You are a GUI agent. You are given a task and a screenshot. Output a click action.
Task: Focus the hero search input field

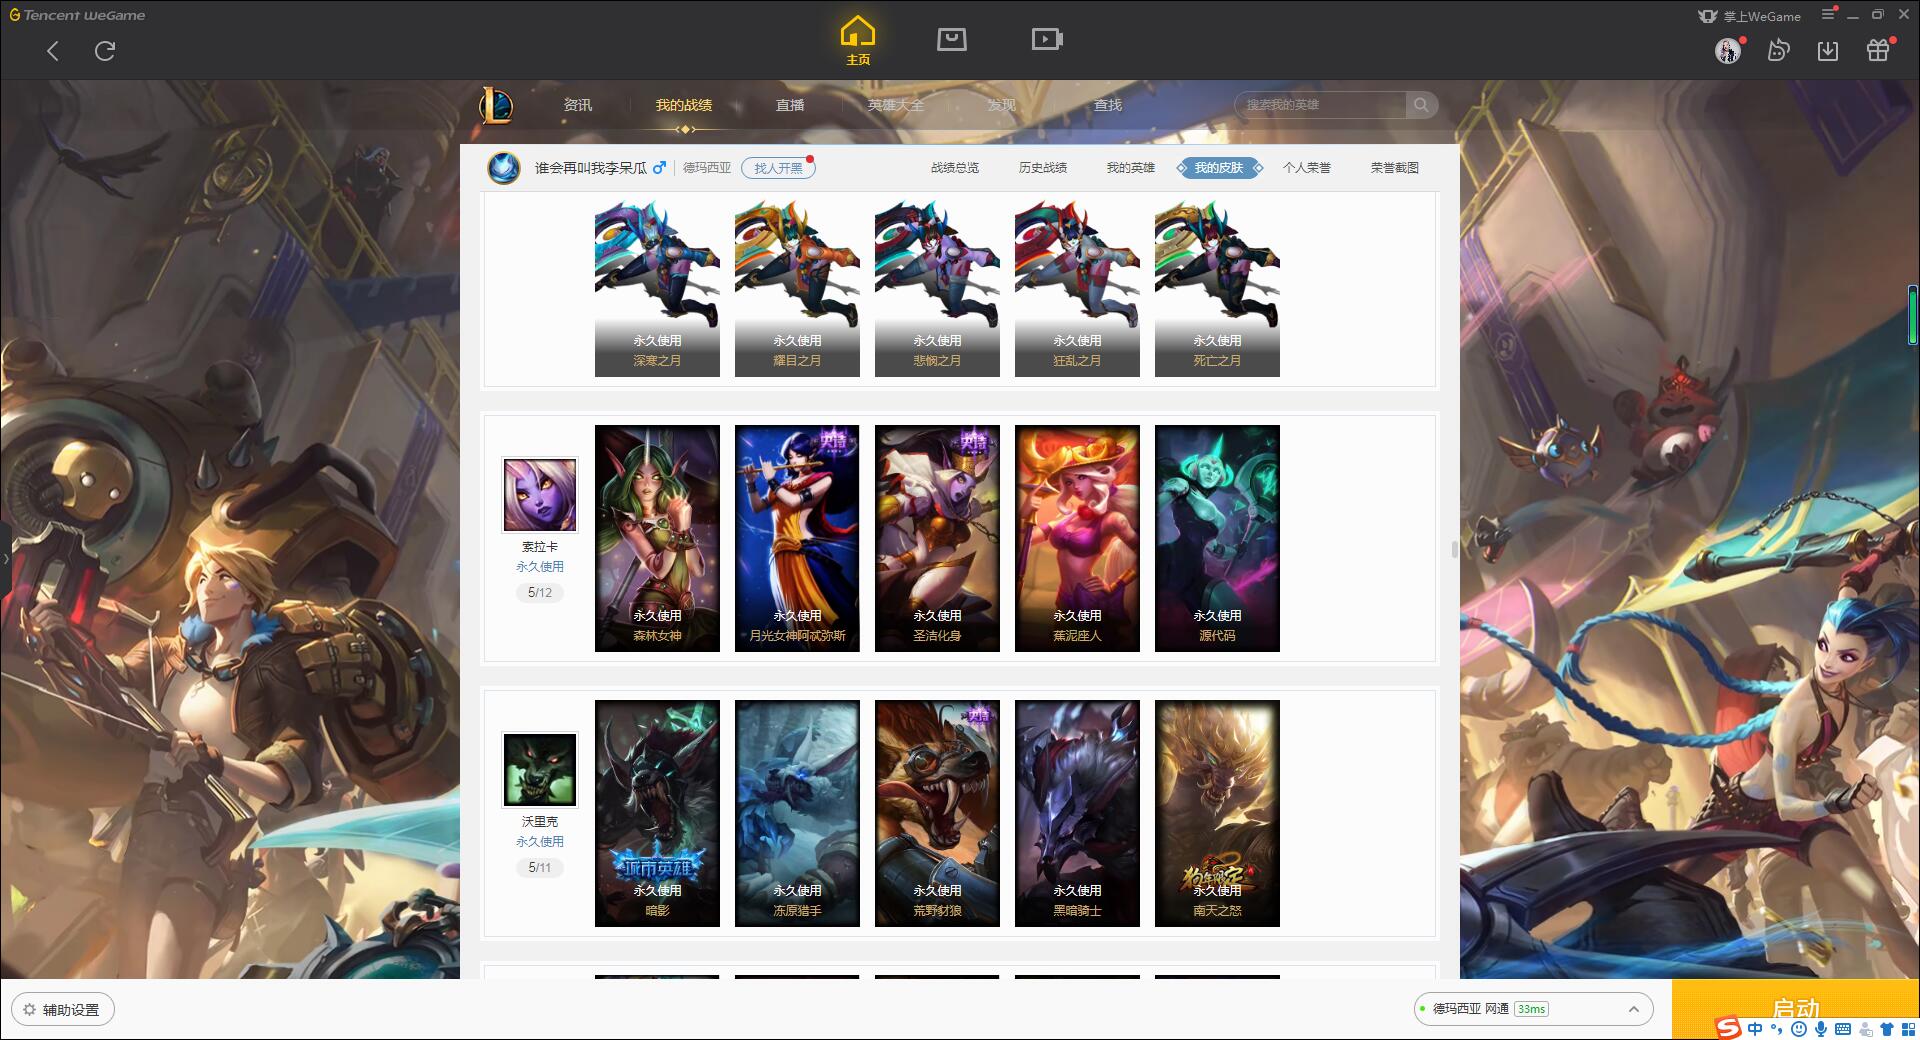pyautogui.click(x=1320, y=105)
